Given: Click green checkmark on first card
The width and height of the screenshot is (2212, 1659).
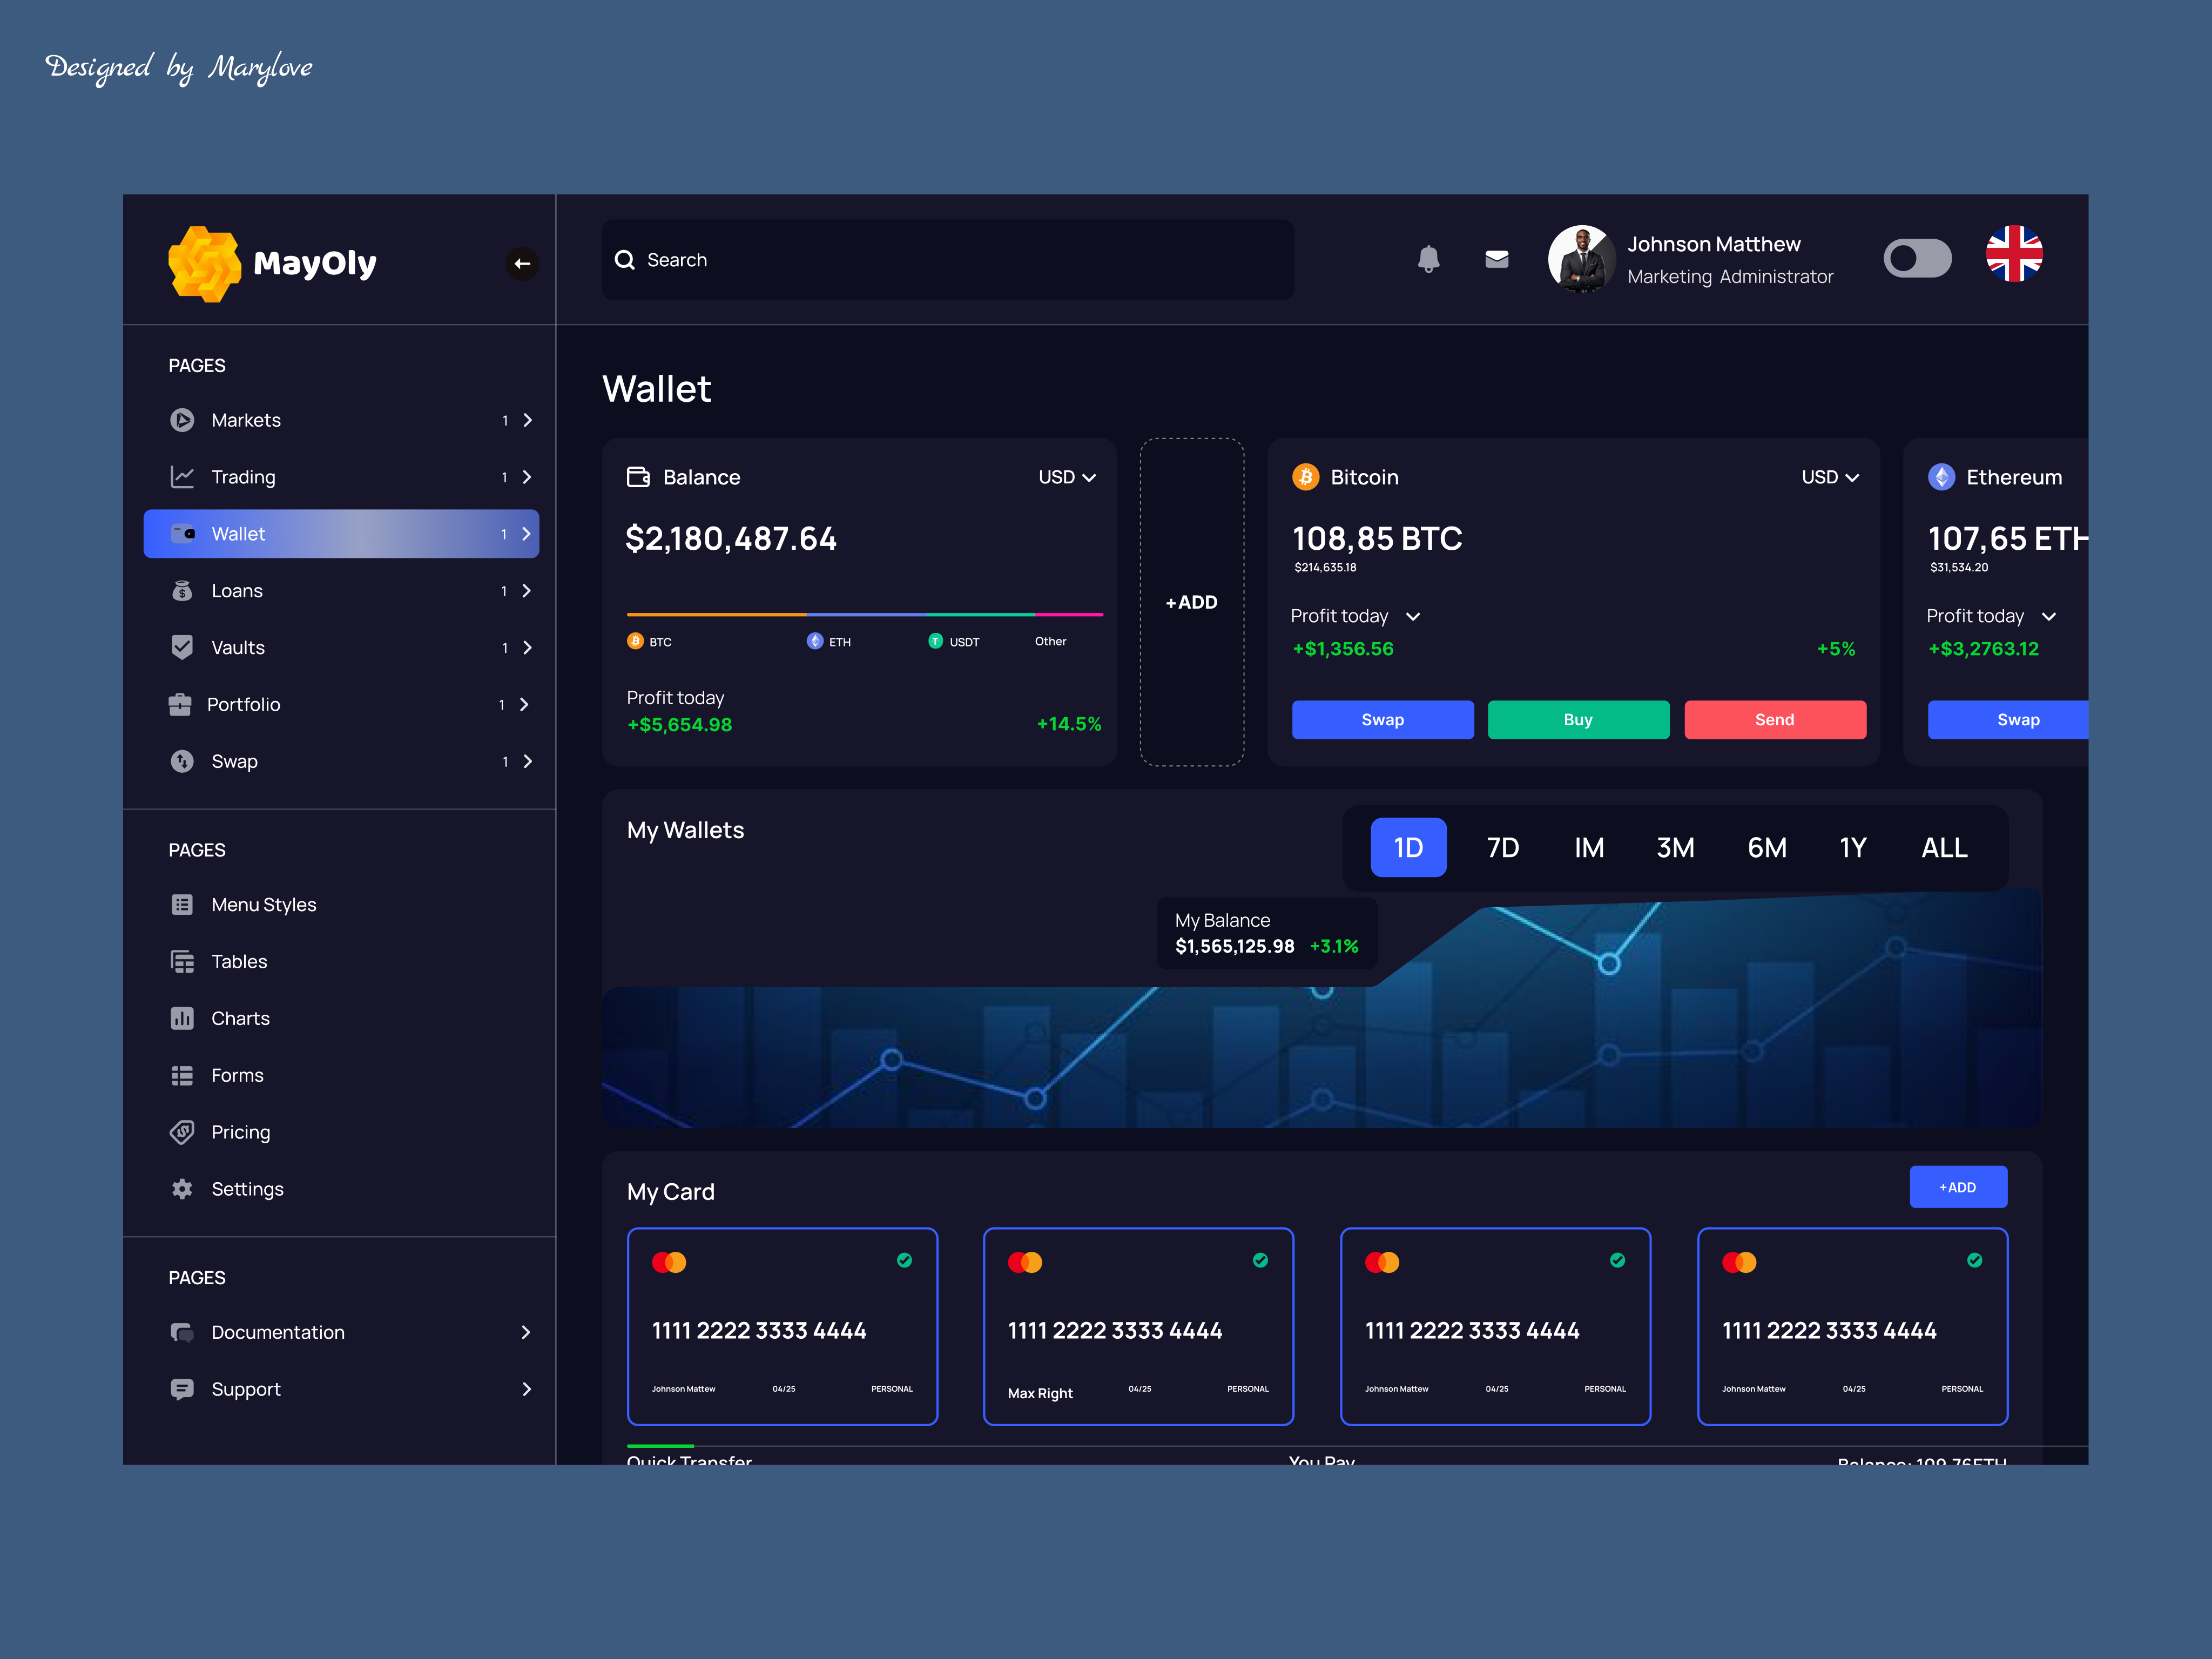Looking at the screenshot, I should tap(904, 1260).
